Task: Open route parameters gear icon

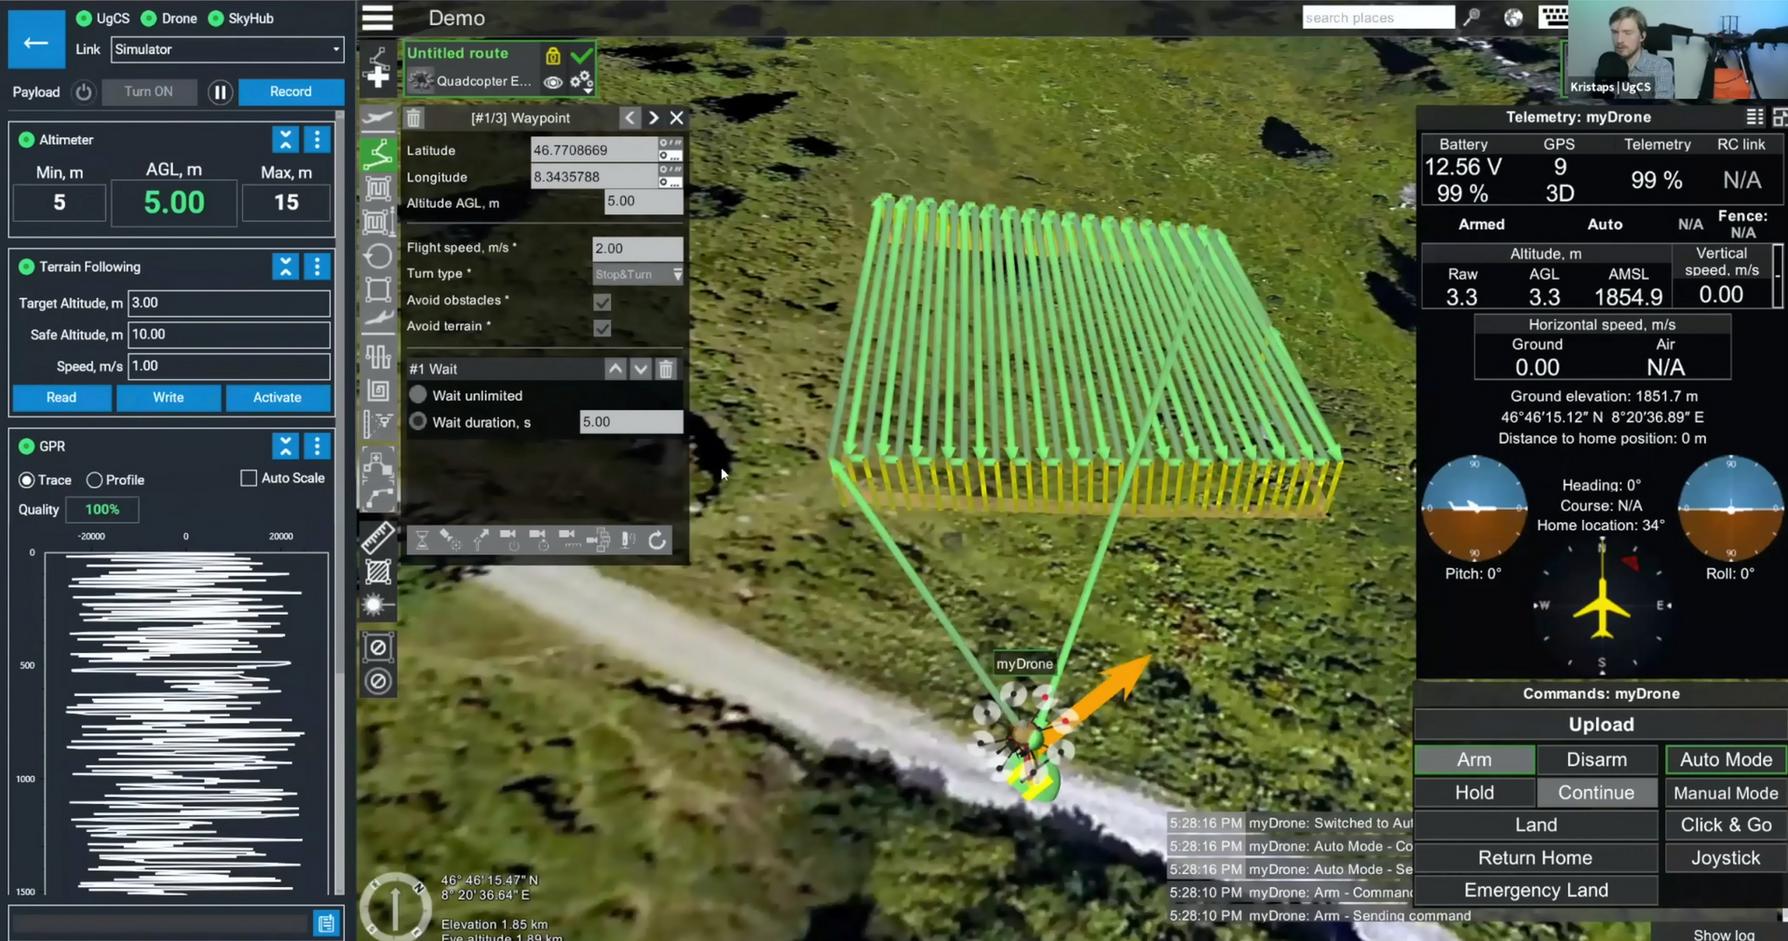Action: [581, 82]
